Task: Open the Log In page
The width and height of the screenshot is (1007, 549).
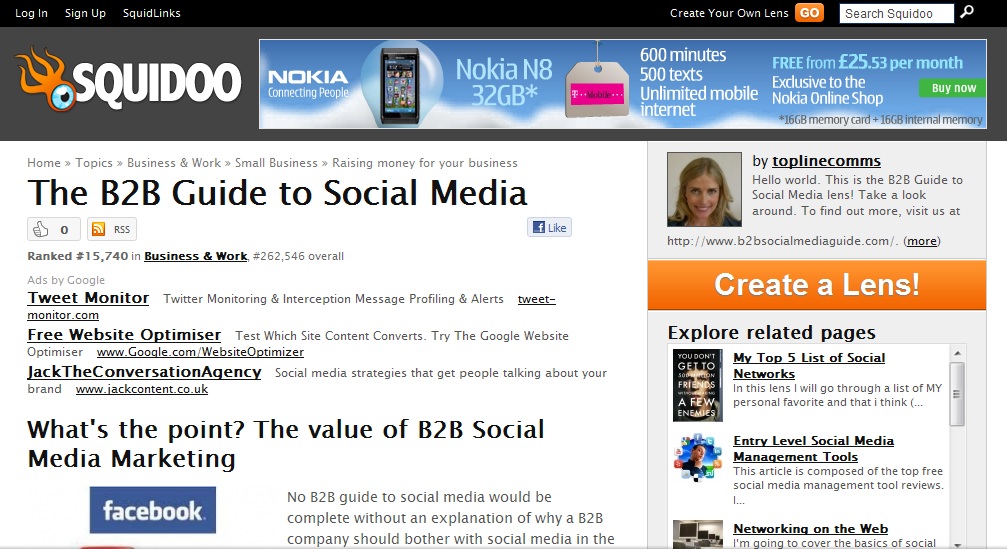Action: point(31,13)
